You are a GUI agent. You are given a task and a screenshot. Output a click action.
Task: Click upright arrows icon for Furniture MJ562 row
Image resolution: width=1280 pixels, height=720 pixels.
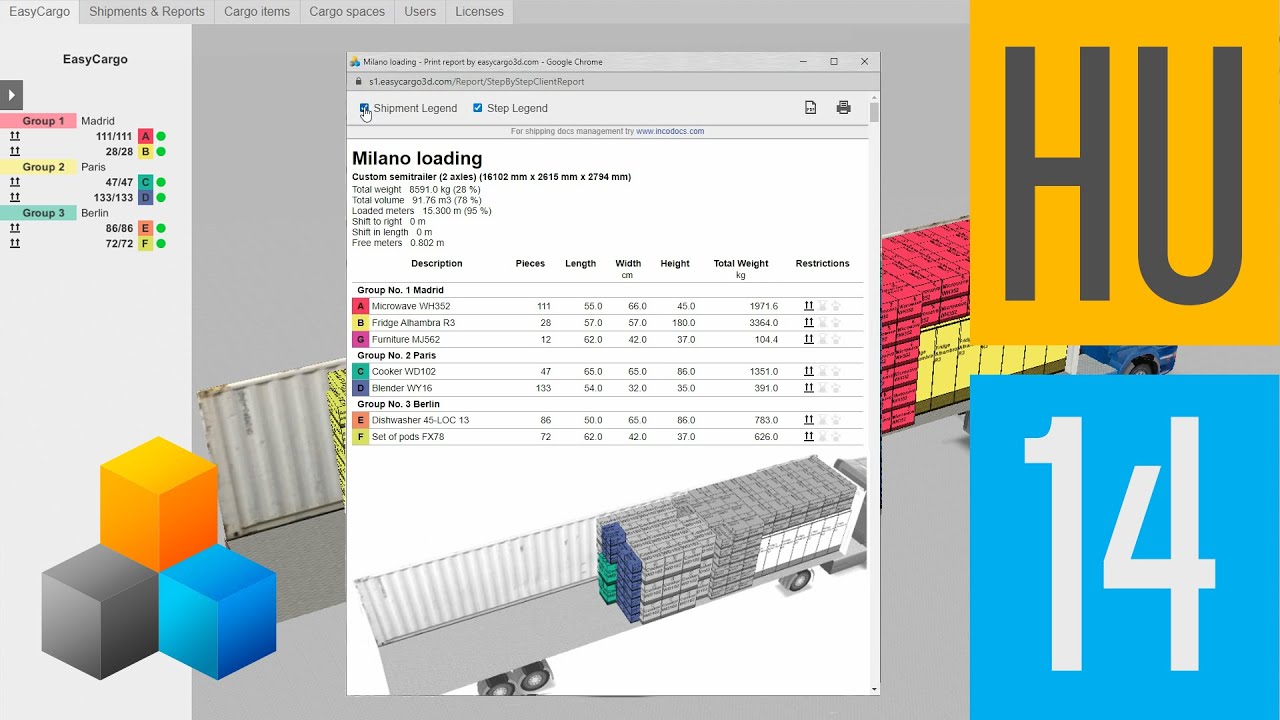tap(809, 339)
